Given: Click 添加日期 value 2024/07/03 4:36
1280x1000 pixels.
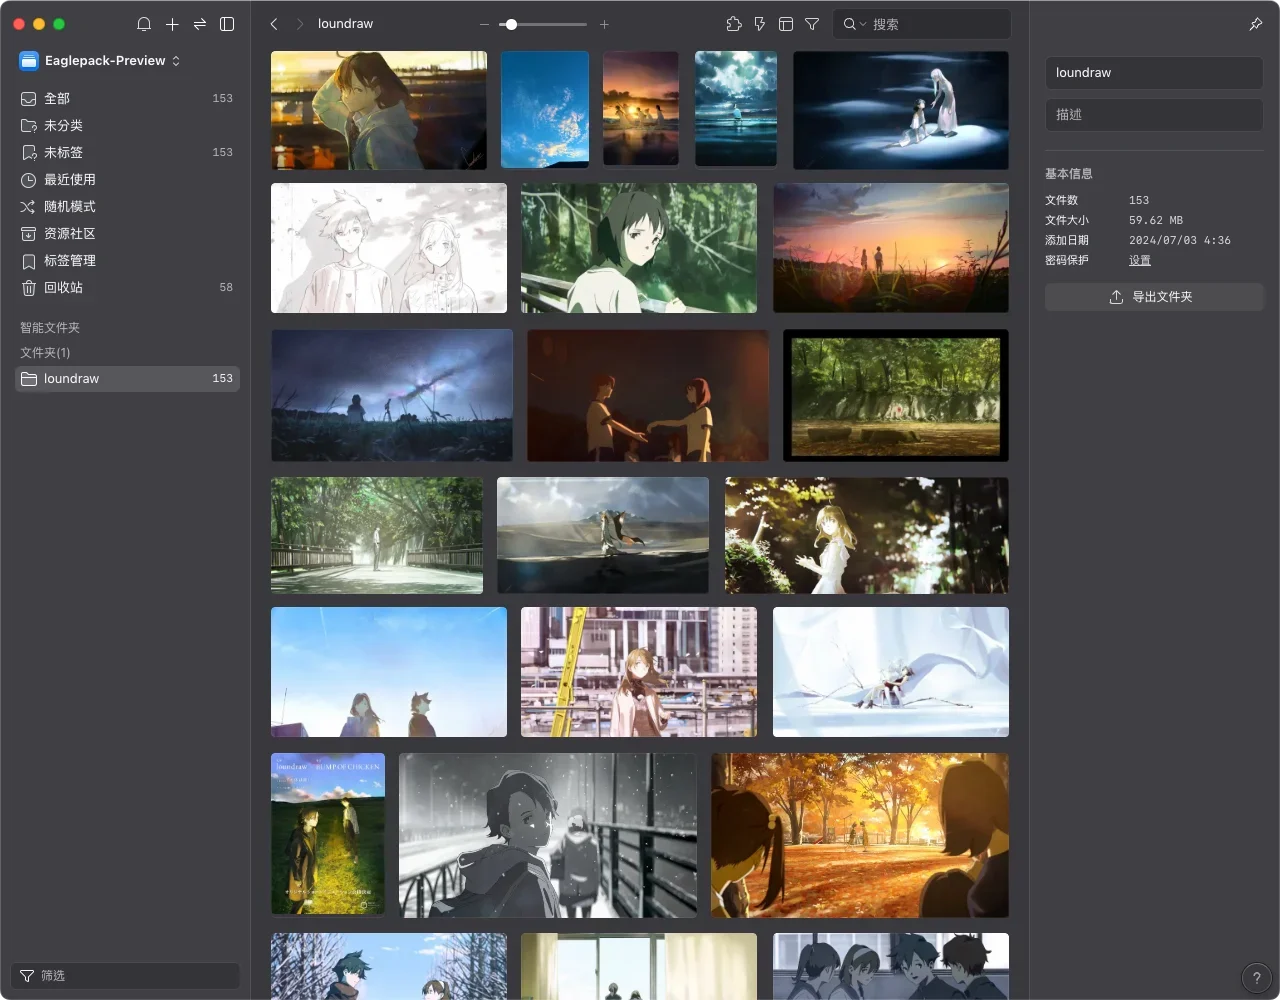Looking at the screenshot, I should [1180, 240].
